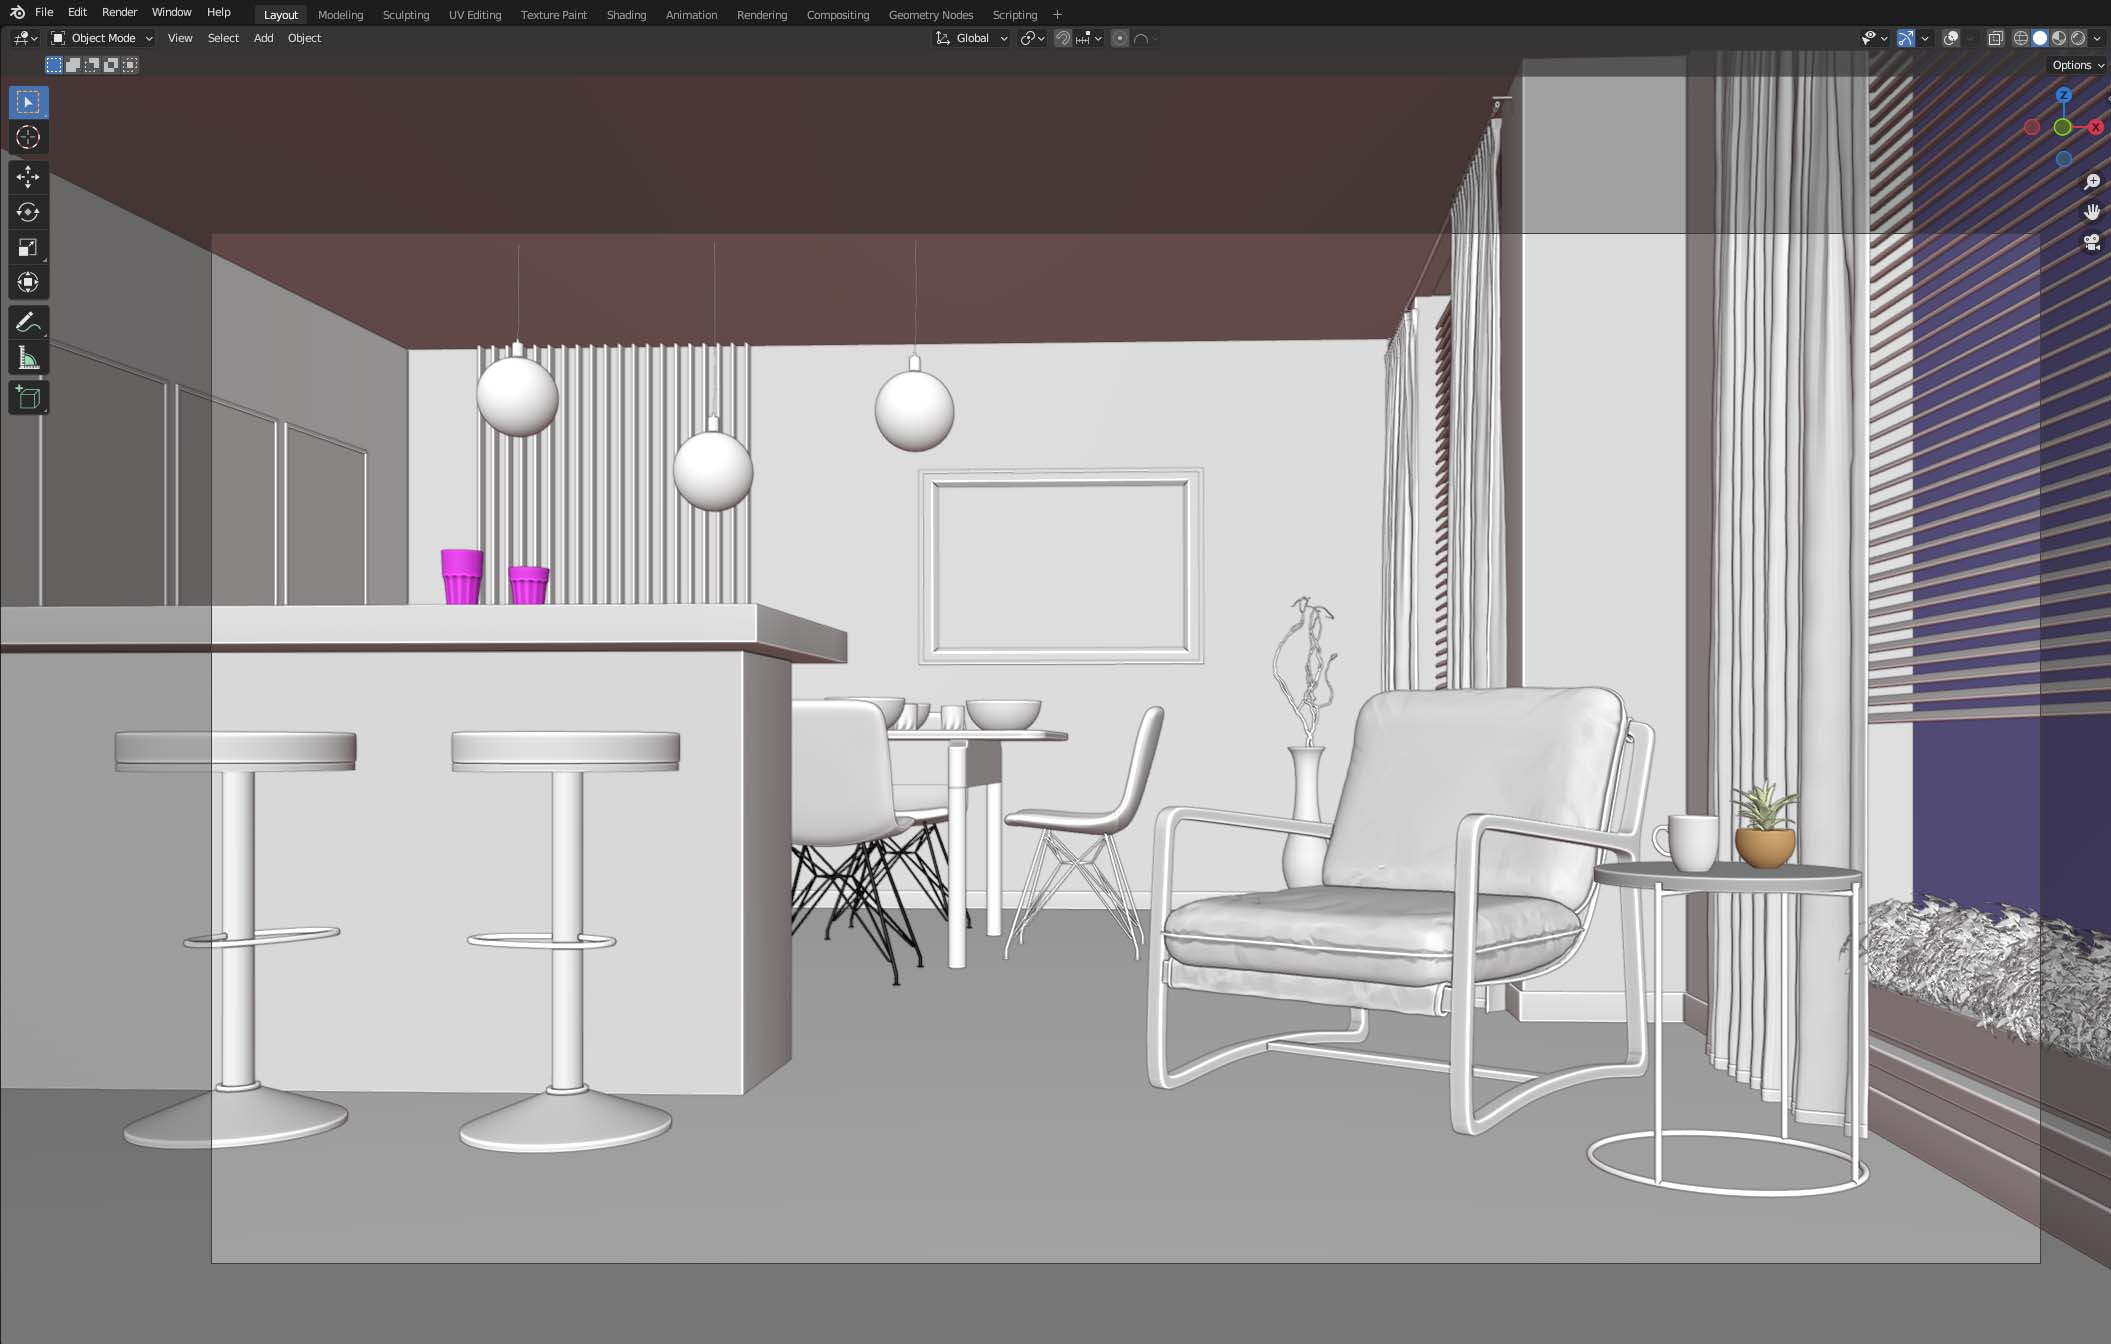Open the Object menu in the header
2111x1344 pixels.
point(304,38)
